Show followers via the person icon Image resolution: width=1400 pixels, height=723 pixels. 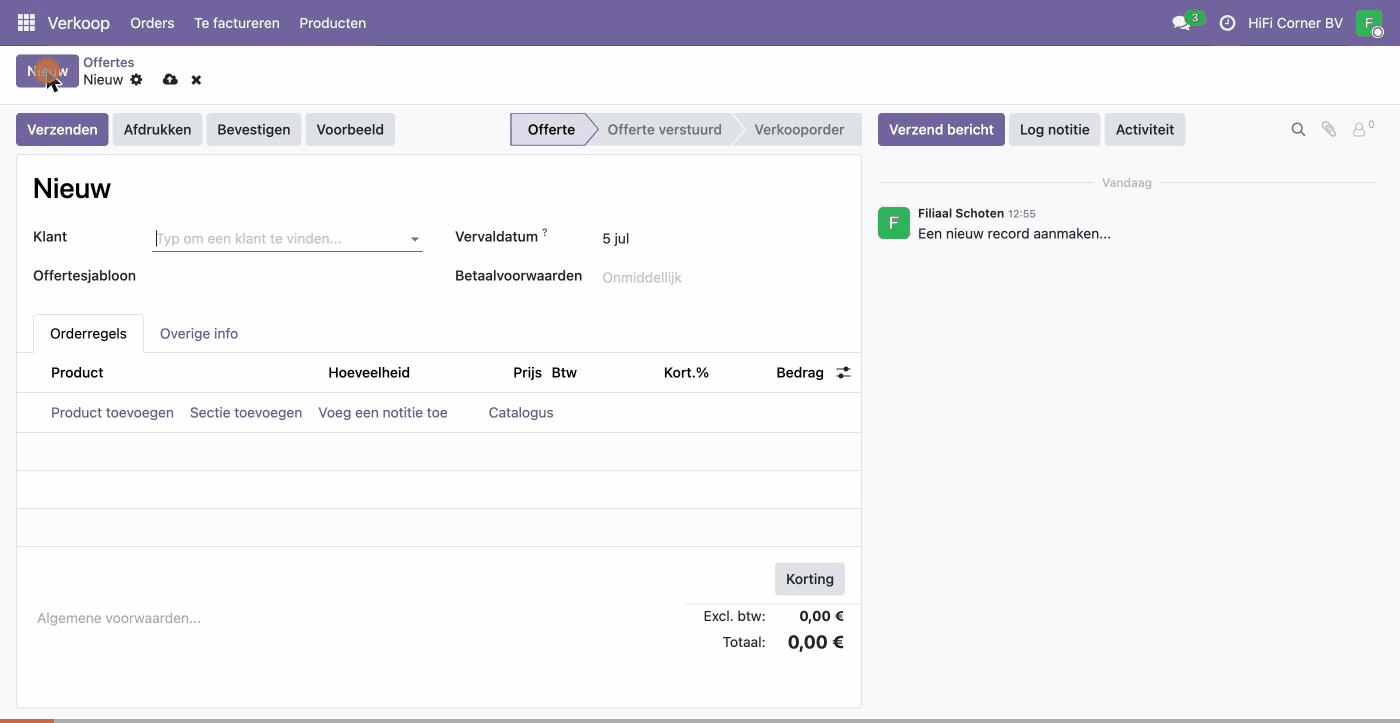click(1361, 129)
